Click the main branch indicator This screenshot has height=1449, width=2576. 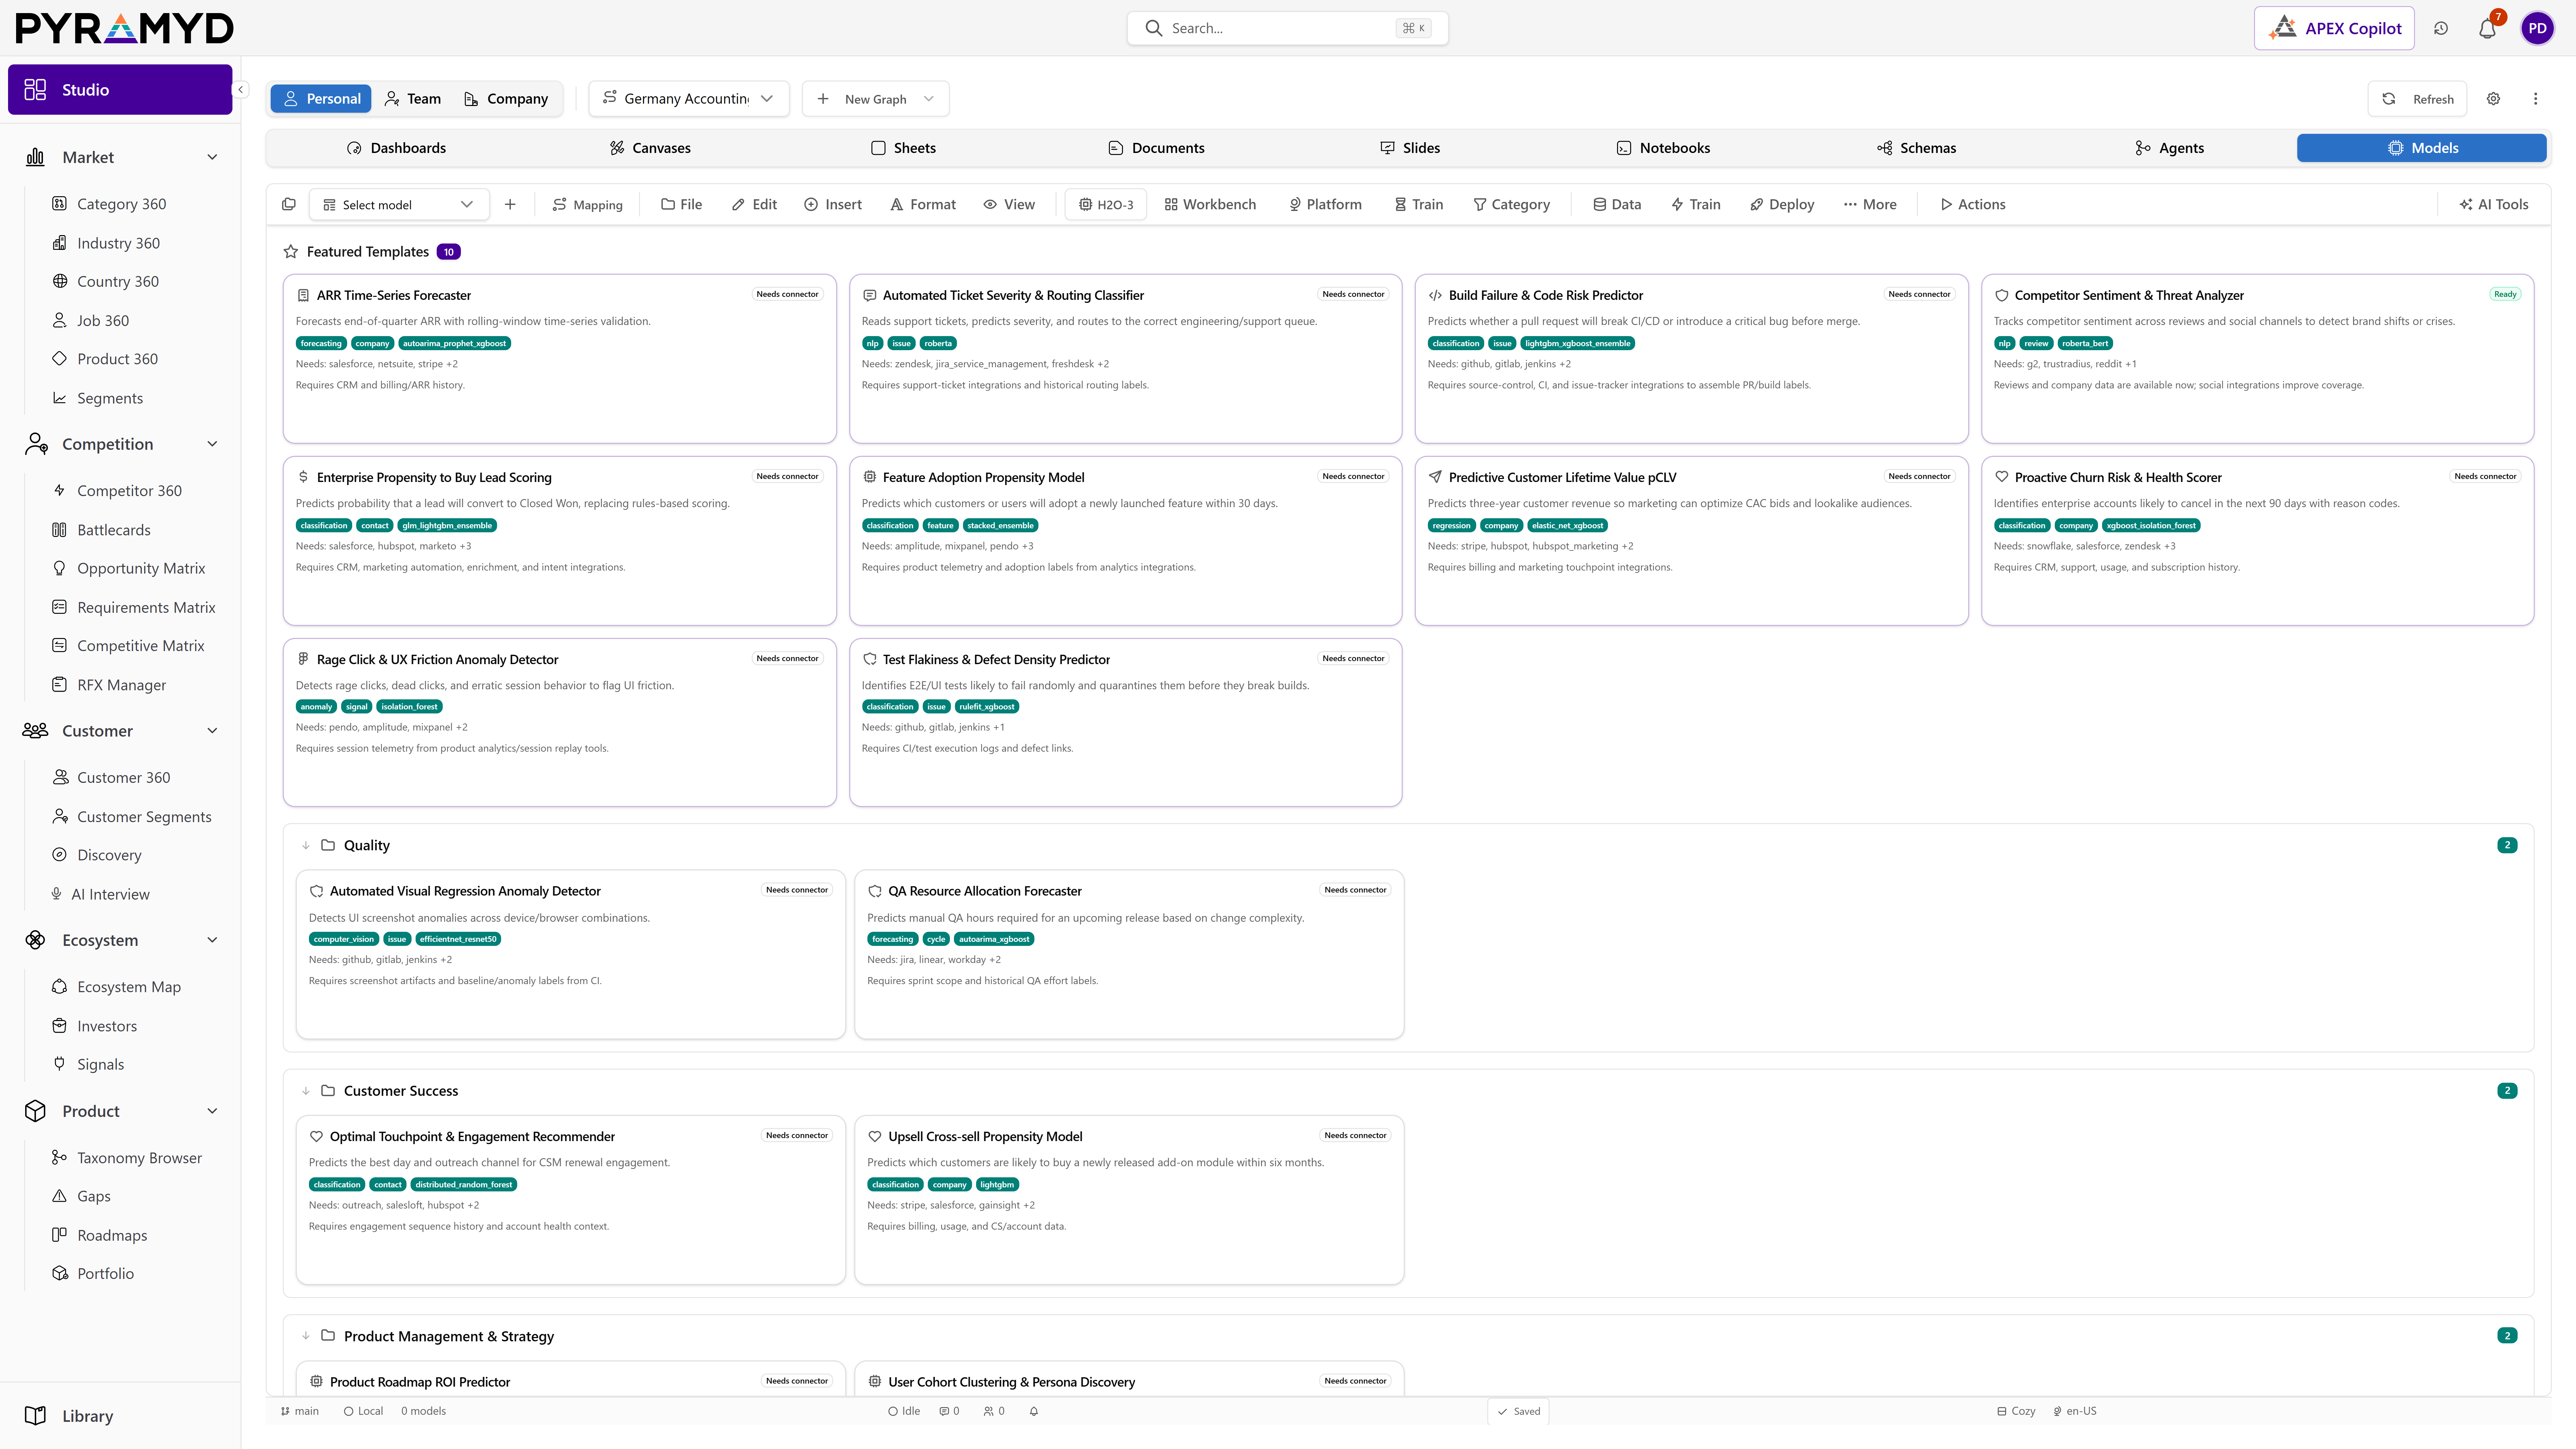tap(300, 1411)
